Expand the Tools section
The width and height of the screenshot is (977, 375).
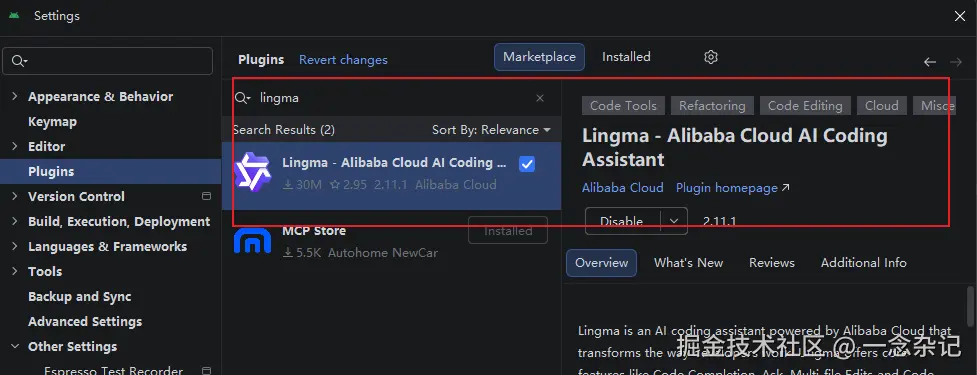pyautogui.click(x=15, y=272)
